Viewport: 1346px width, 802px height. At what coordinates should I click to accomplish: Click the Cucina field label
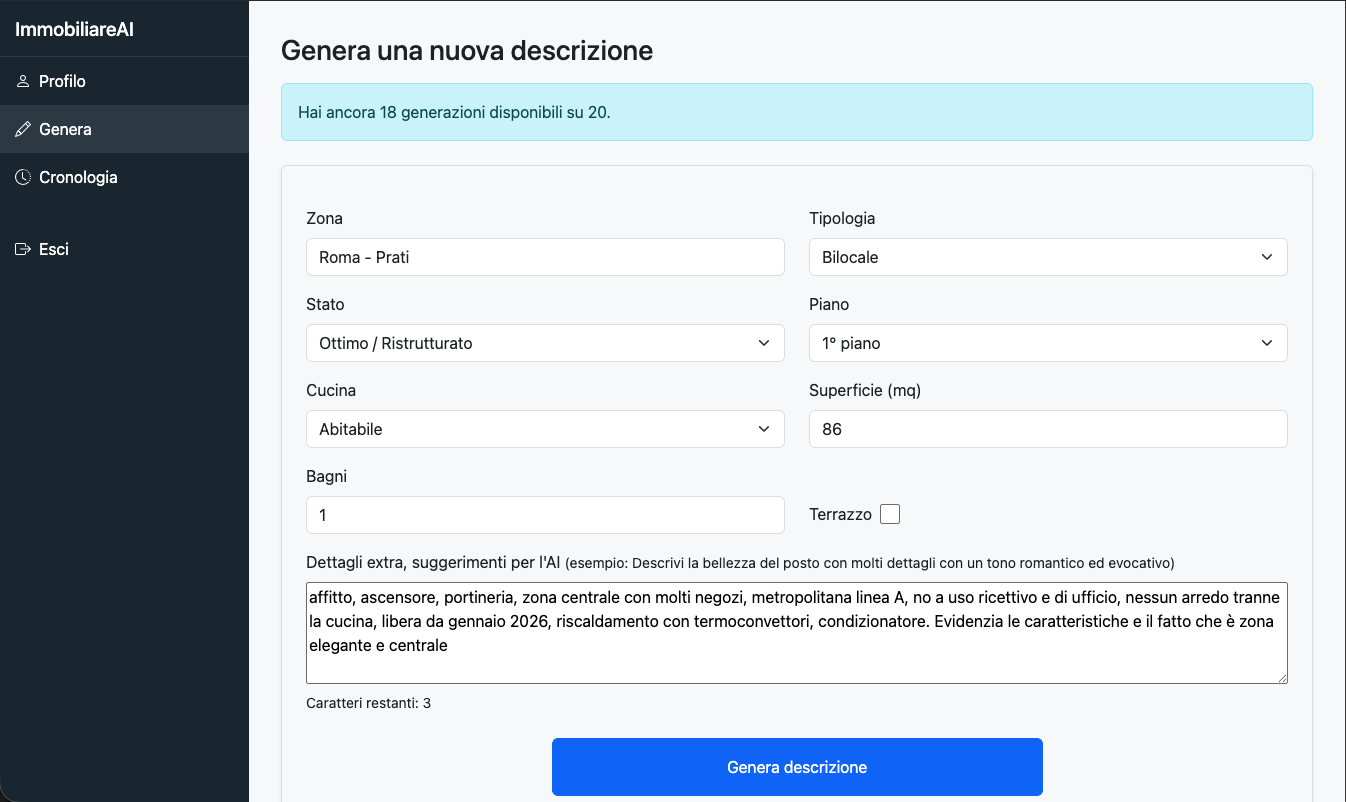(331, 390)
